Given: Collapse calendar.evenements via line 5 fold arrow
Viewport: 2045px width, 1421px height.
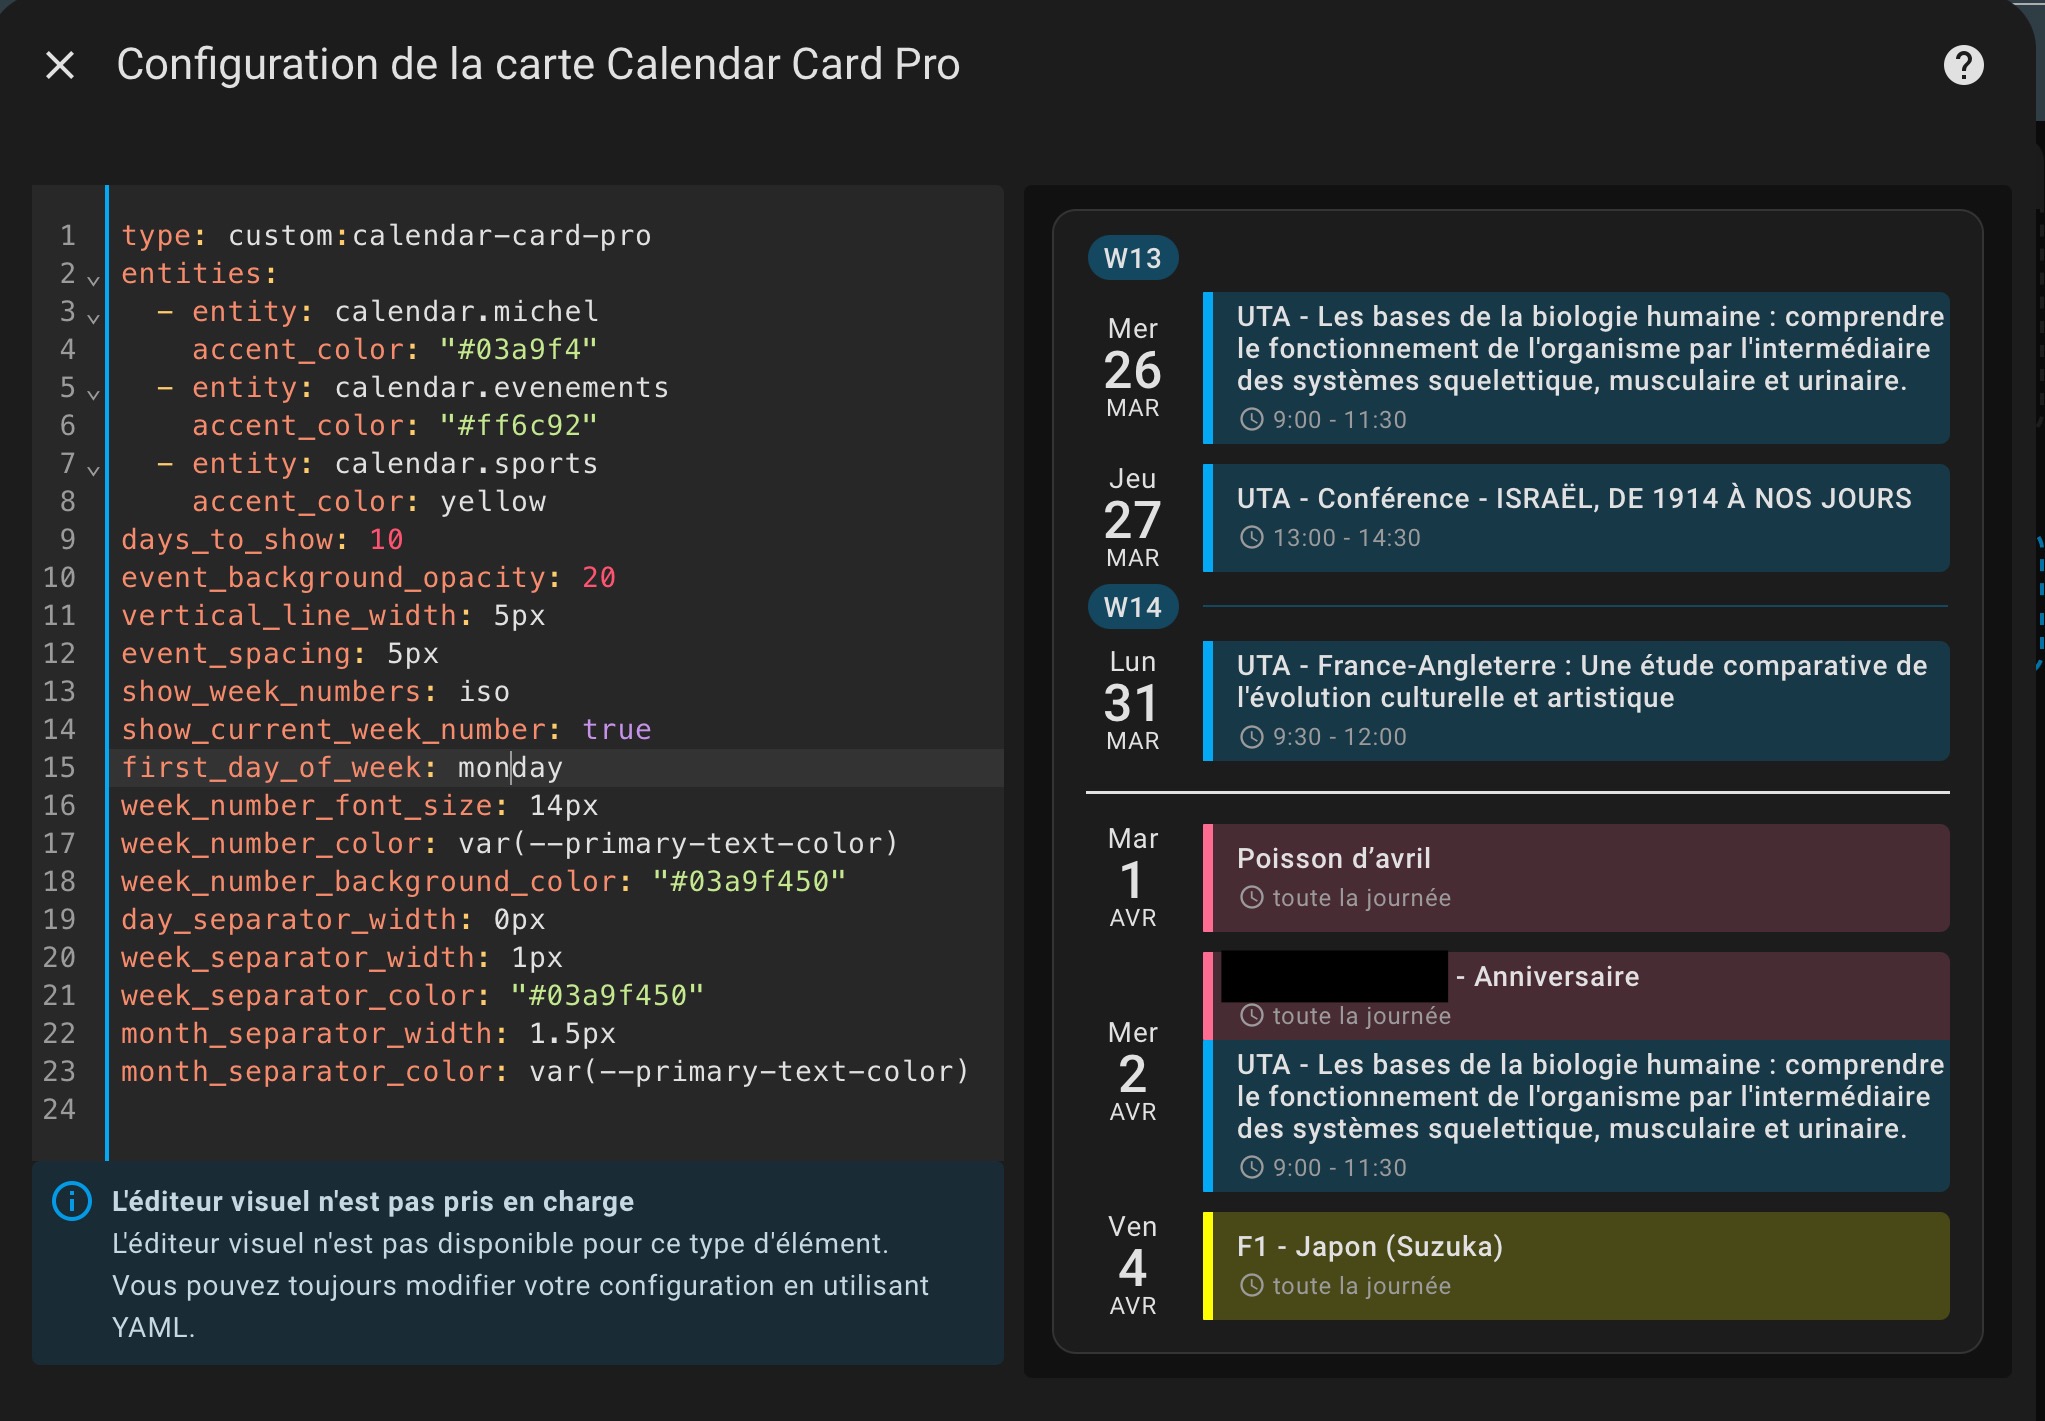Looking at the screenshot, I should (91, 390).
